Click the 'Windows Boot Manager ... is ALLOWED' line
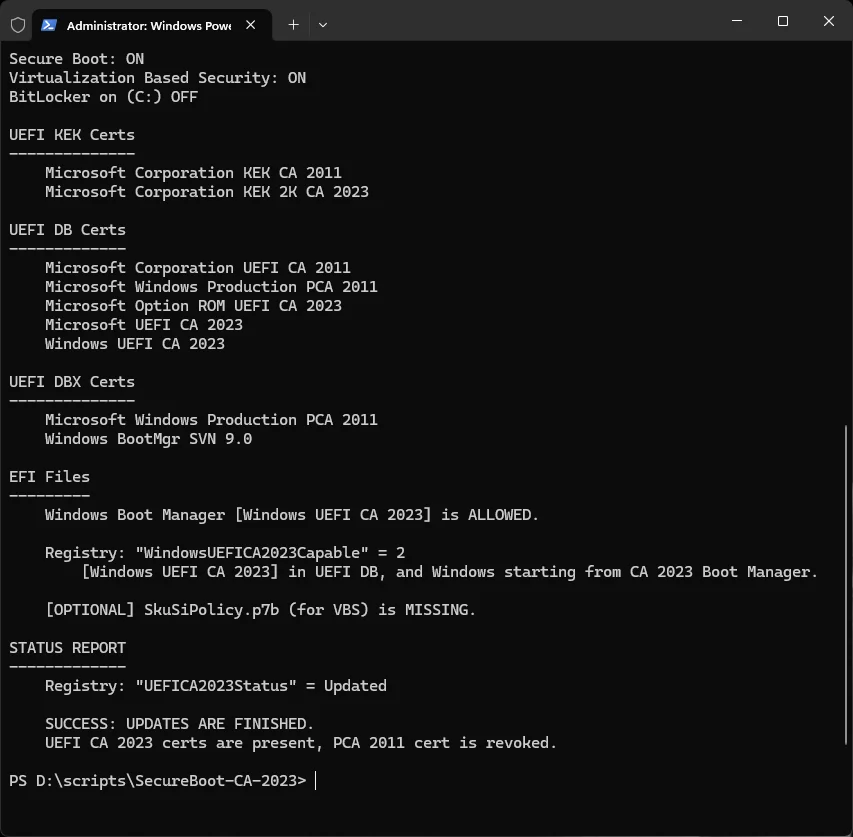Screen dimensions: 853x837 [x=292, y=515]
